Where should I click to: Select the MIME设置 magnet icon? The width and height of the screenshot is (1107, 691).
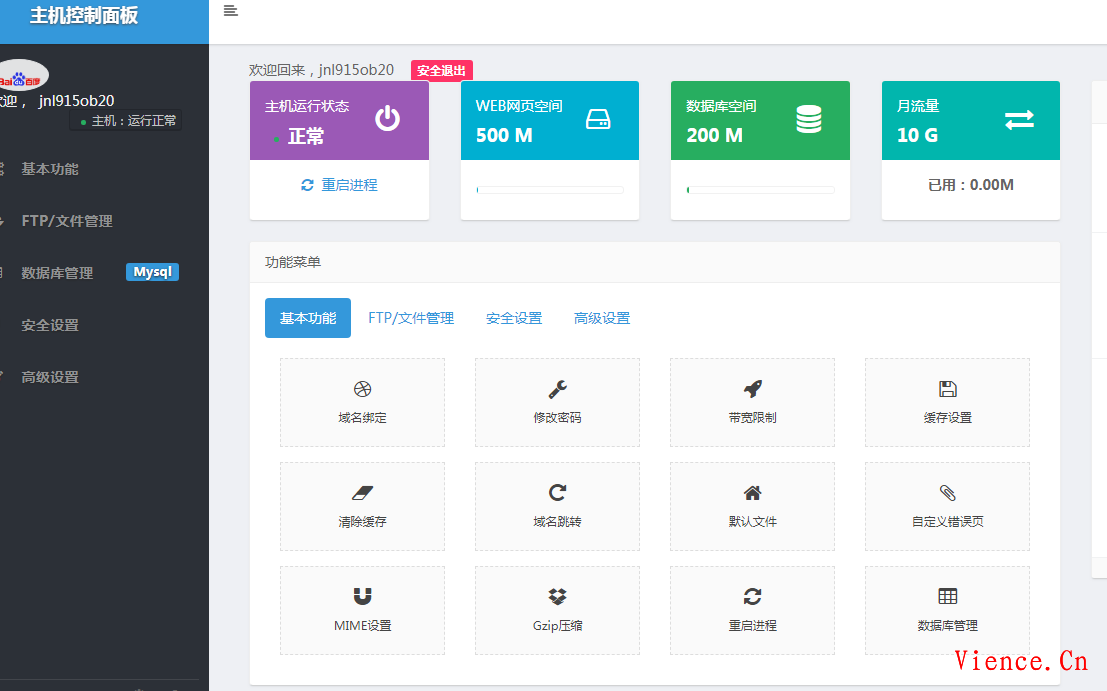pos(362,597)
